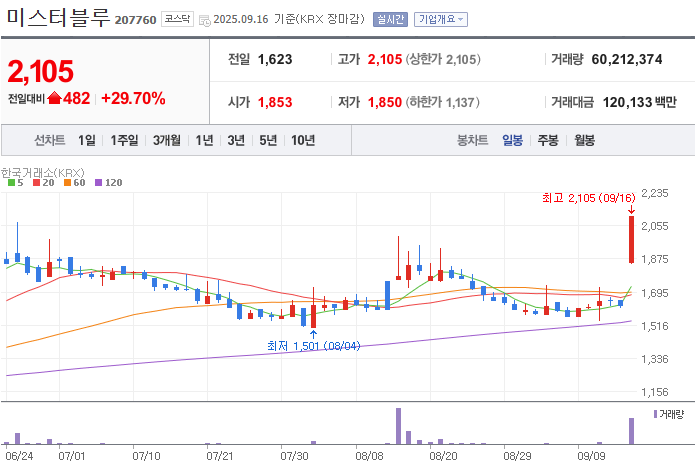Click the opening price value 1,853
Screen dimensions: 695x476
click(x=275, y=102)
